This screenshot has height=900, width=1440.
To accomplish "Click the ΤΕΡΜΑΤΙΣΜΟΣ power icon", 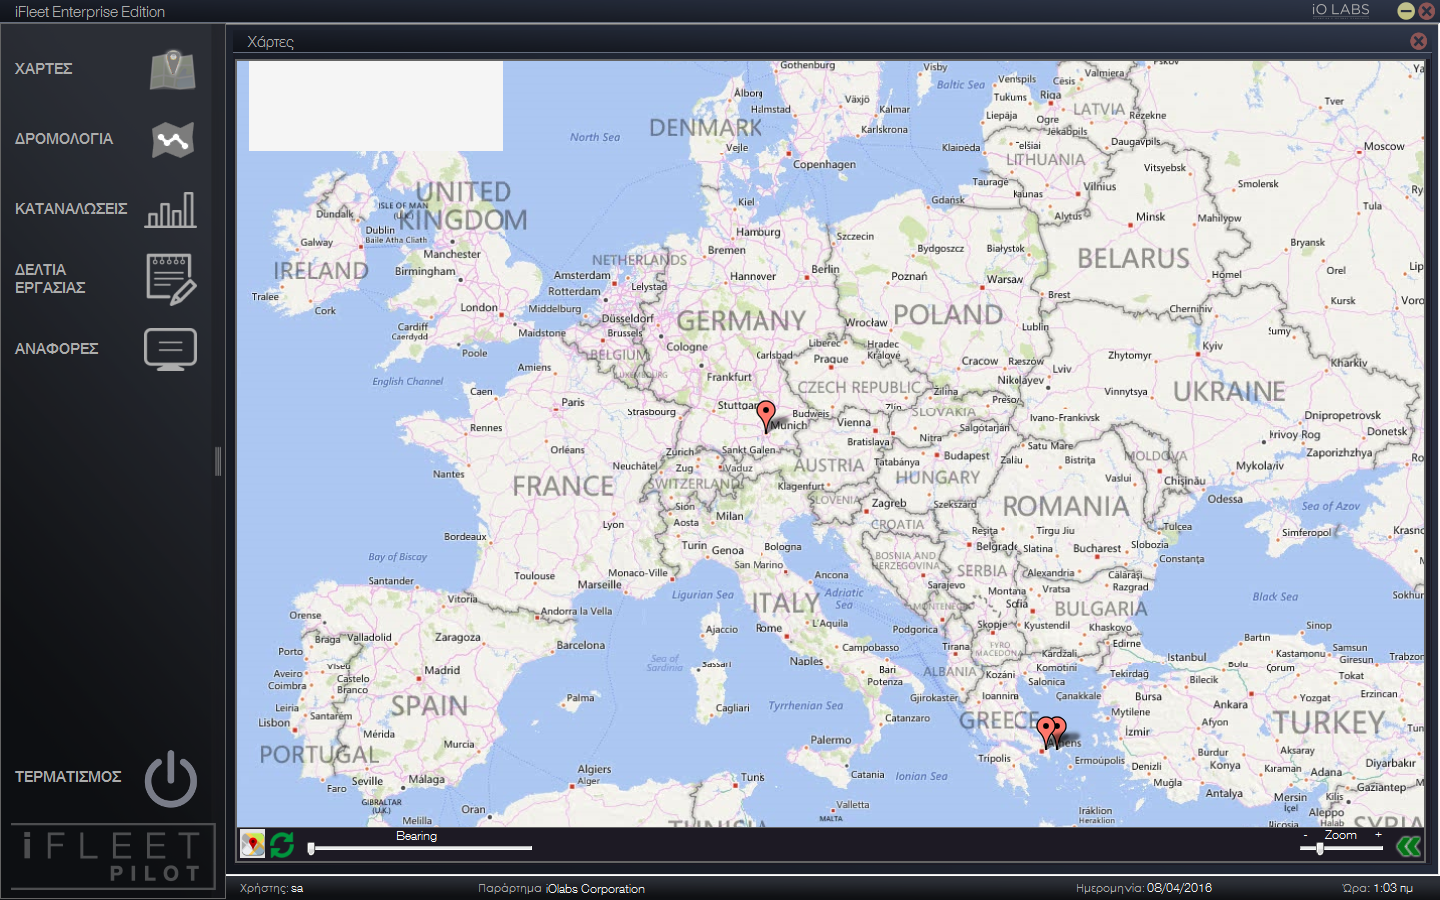I will tap(171, 778).
